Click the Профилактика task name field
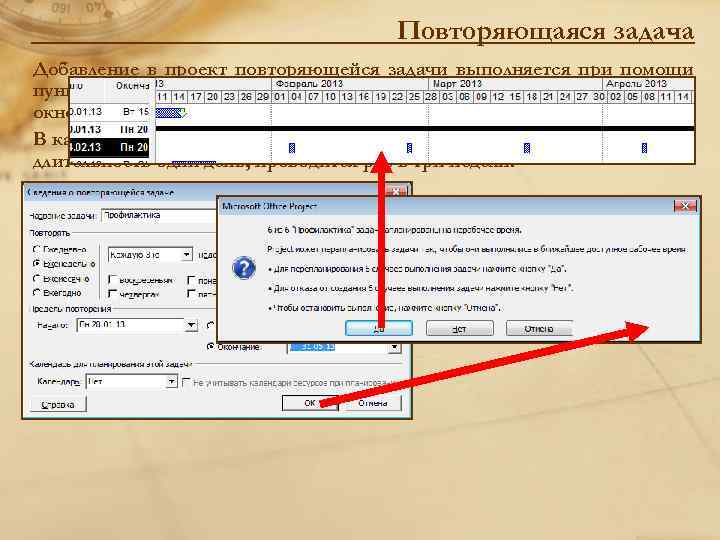Screen dimensions: 720x540 tap(158, 215)
